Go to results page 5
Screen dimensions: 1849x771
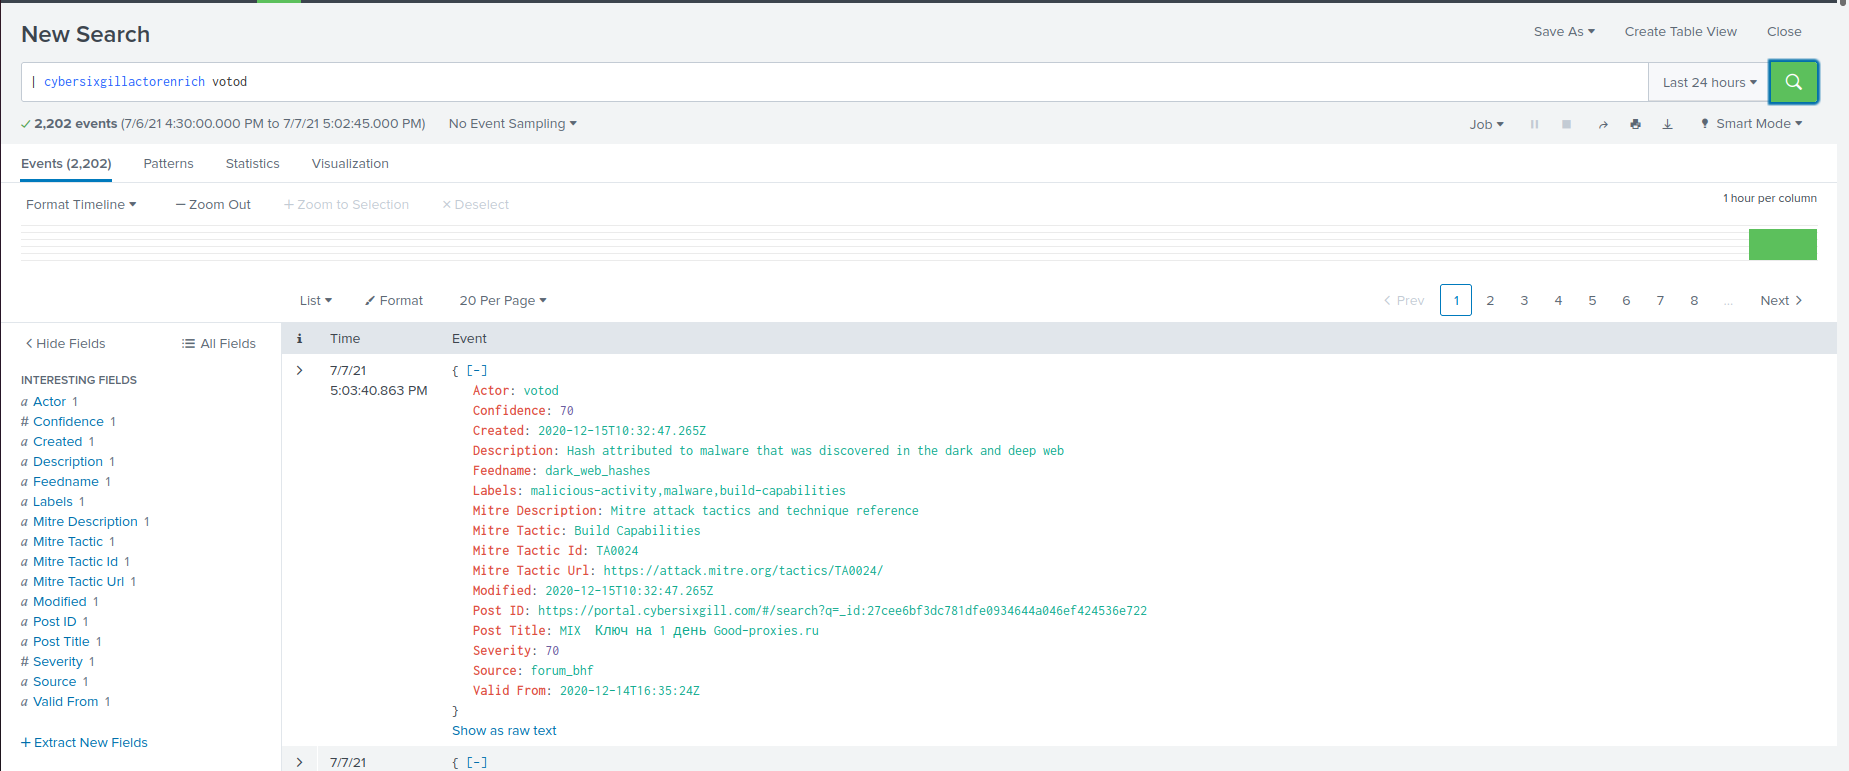(x=1592, y=300)
